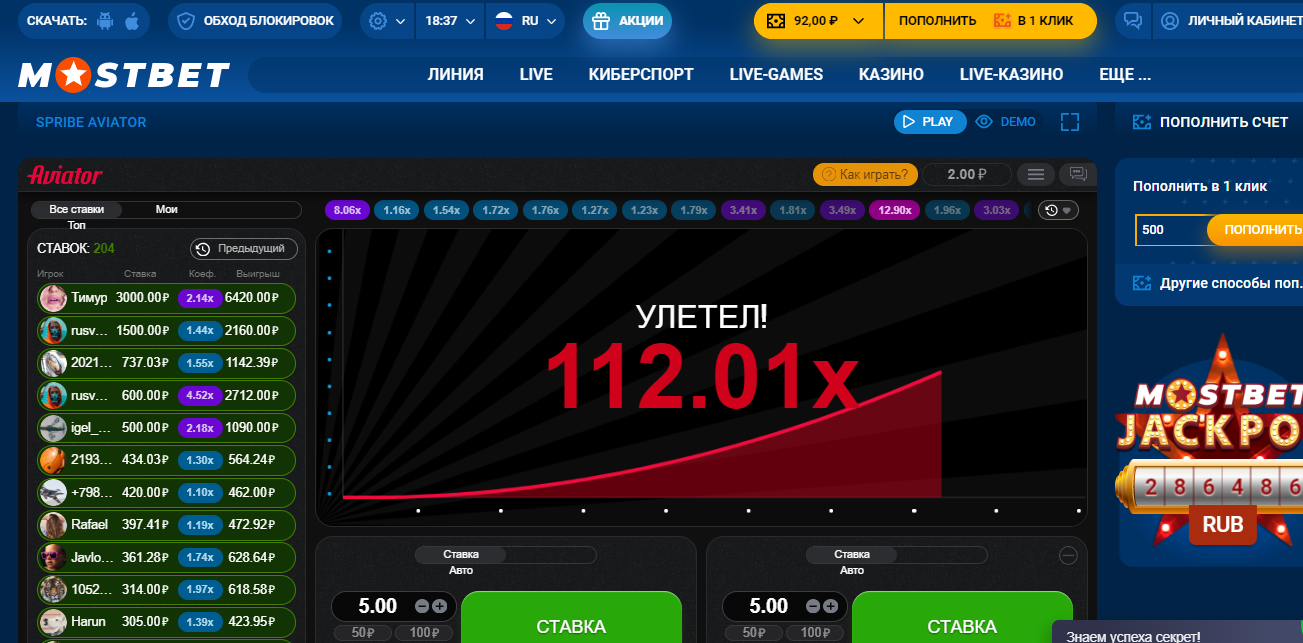Click the igel_ player airplane avatar
Viewport: 1303px width, 643px height.
tap(53, 428)
